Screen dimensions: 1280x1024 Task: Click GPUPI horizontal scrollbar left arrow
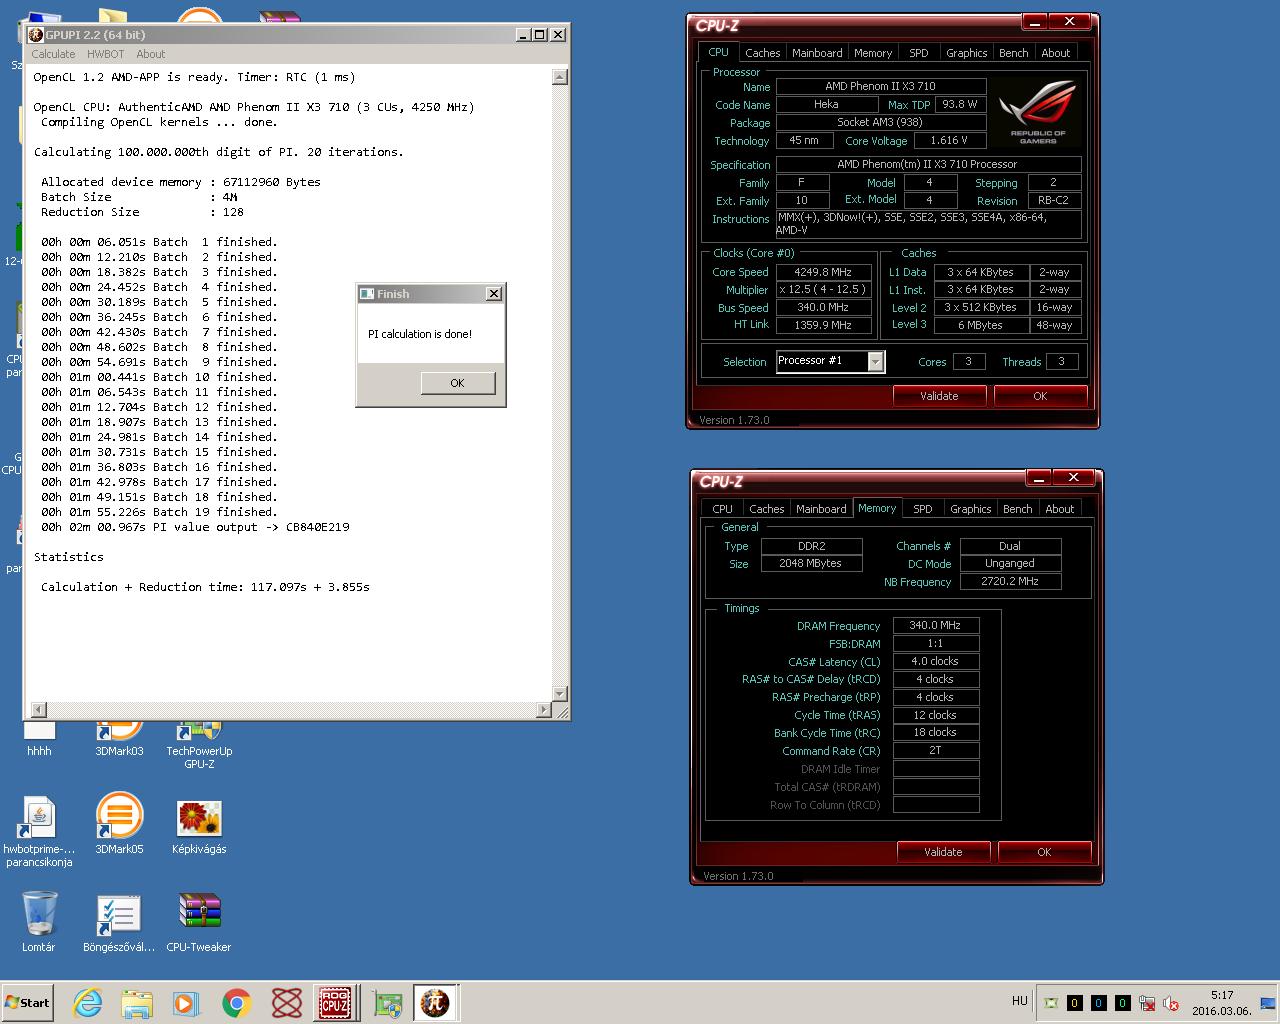pyautogui.click(x=39, y=710)
